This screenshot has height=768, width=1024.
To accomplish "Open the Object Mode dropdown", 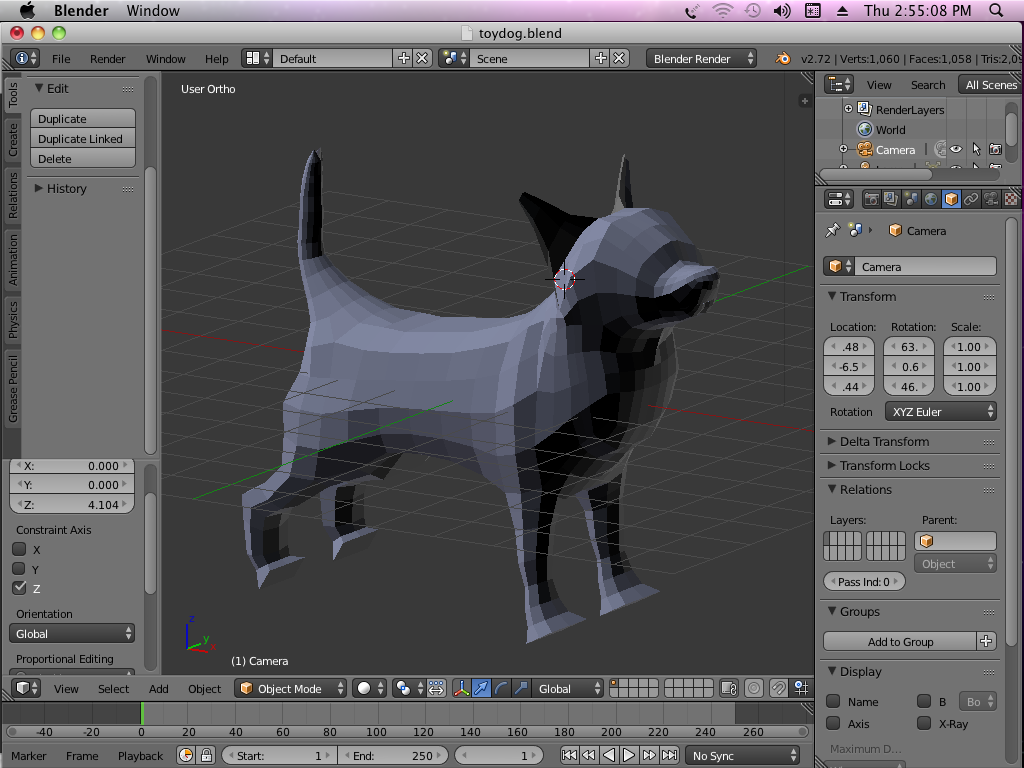I will click(291, 688).
